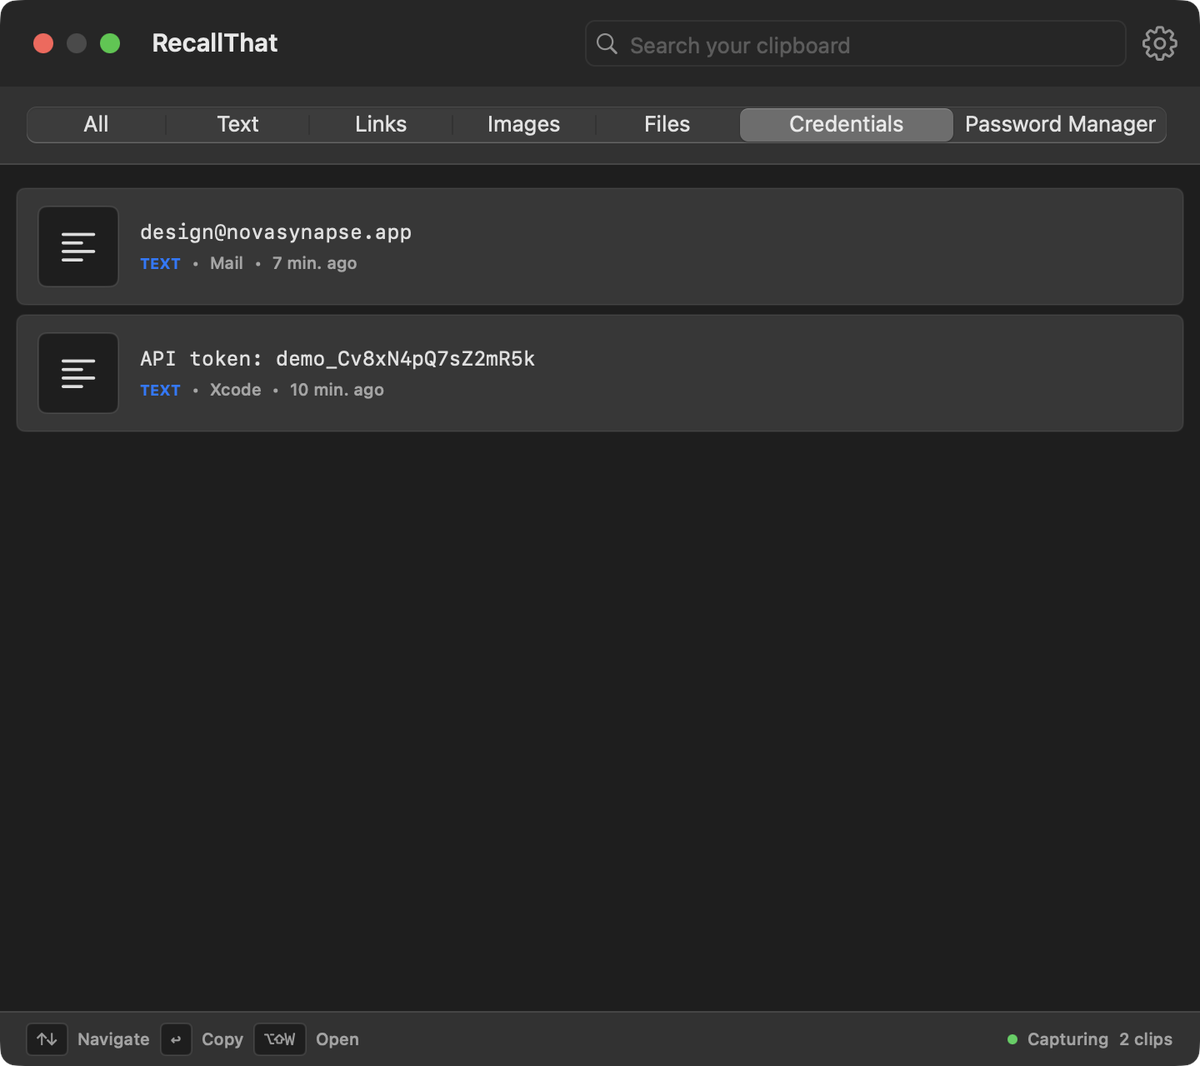This screenshot has width=1200, height=1066.
Task: Click the text icon beside the API token clip
Action: tap(78, 373)
